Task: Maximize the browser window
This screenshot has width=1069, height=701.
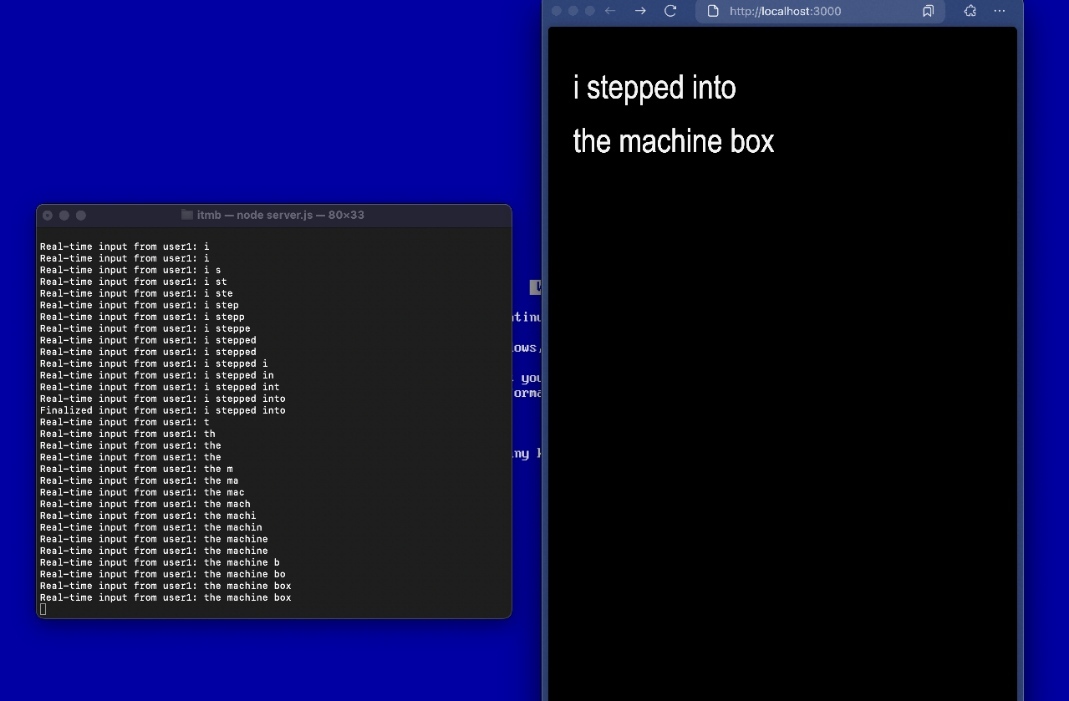Action: (x=590, y=11)
